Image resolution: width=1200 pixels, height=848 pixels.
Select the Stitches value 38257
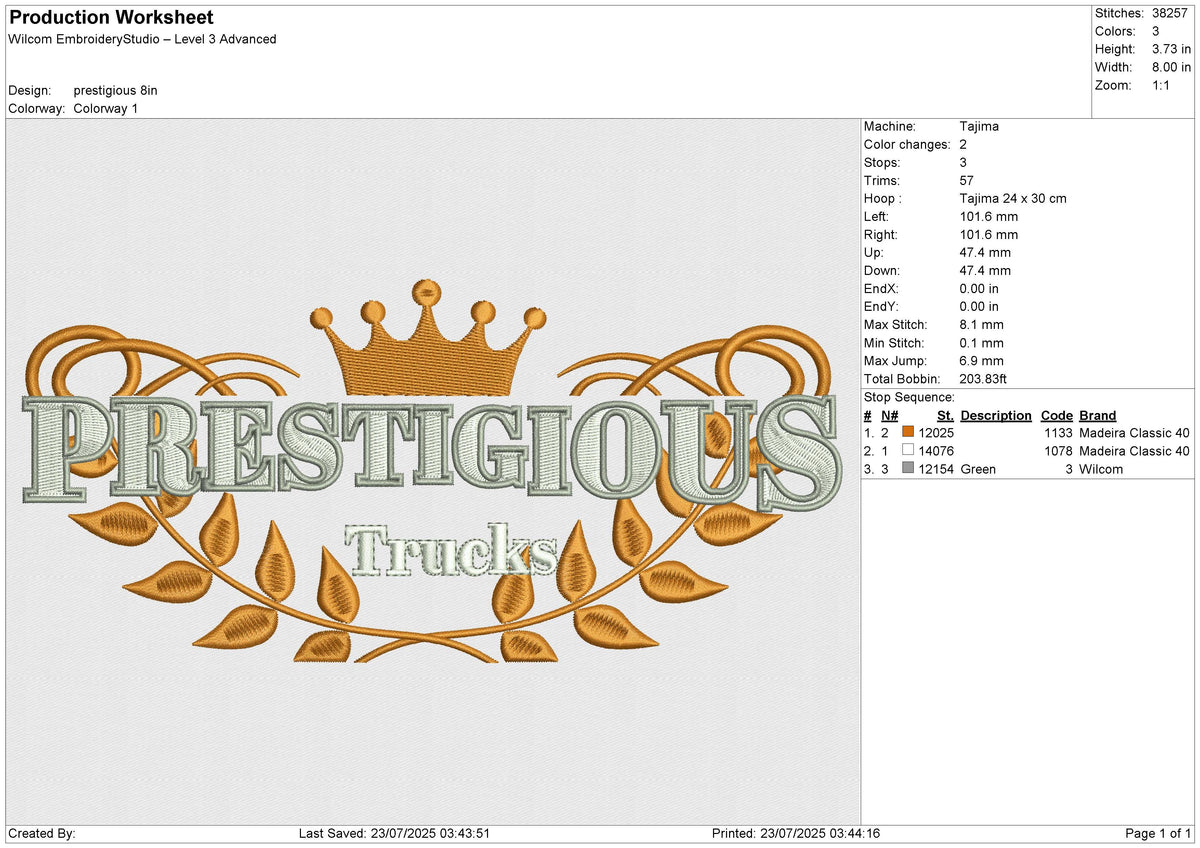(x=1170, y=13)
